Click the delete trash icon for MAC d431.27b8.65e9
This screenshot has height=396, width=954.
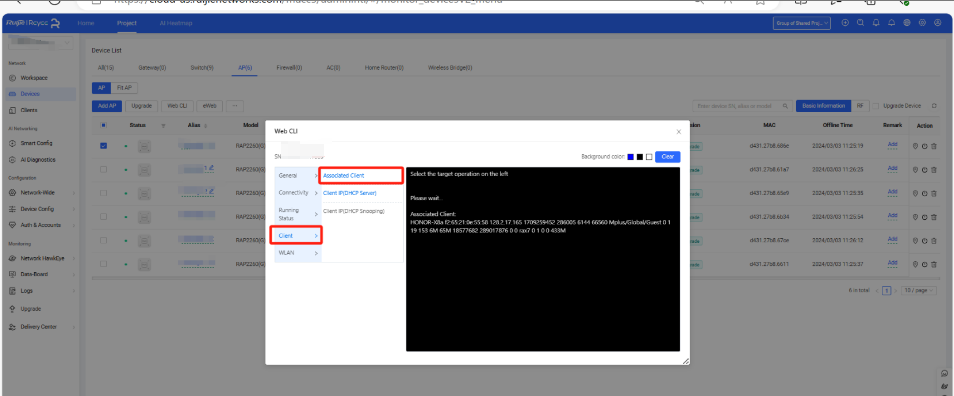pyautogui.click(x=934, y=193)
